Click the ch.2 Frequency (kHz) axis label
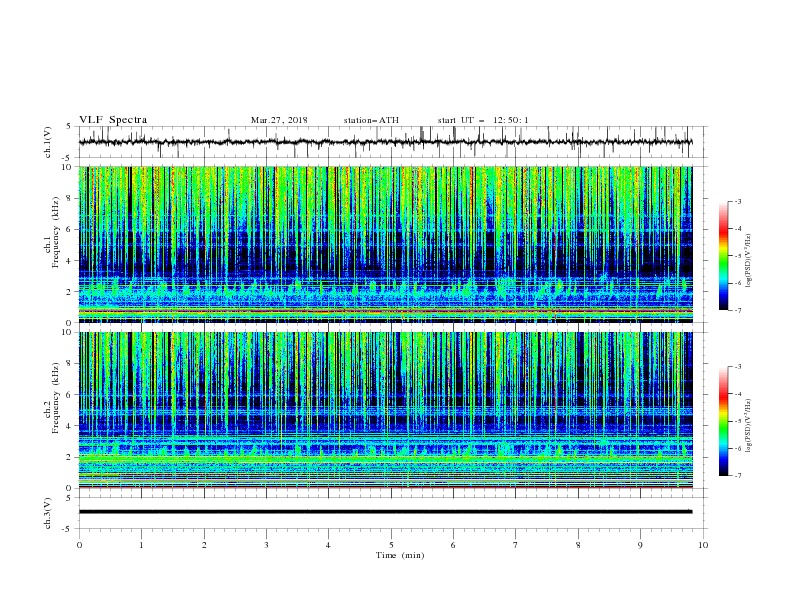This screenshot has width=792, height=612. click(x=52, y=398)
